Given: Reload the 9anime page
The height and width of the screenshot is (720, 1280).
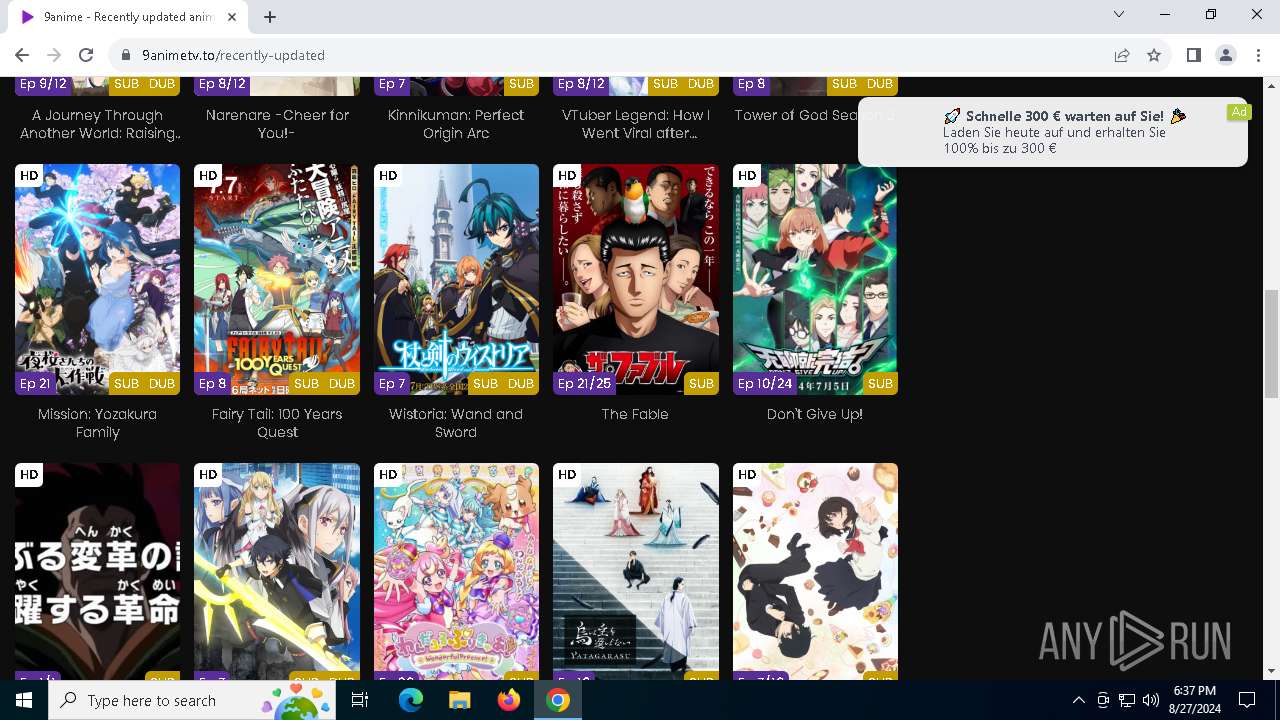Looking at the screenshot, I should pyautogui.click(x=86, y=55).
